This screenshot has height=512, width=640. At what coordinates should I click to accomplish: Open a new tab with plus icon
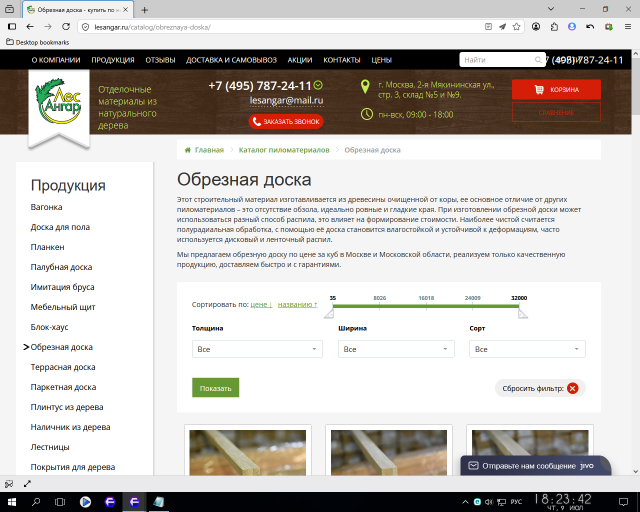point(144,10)
